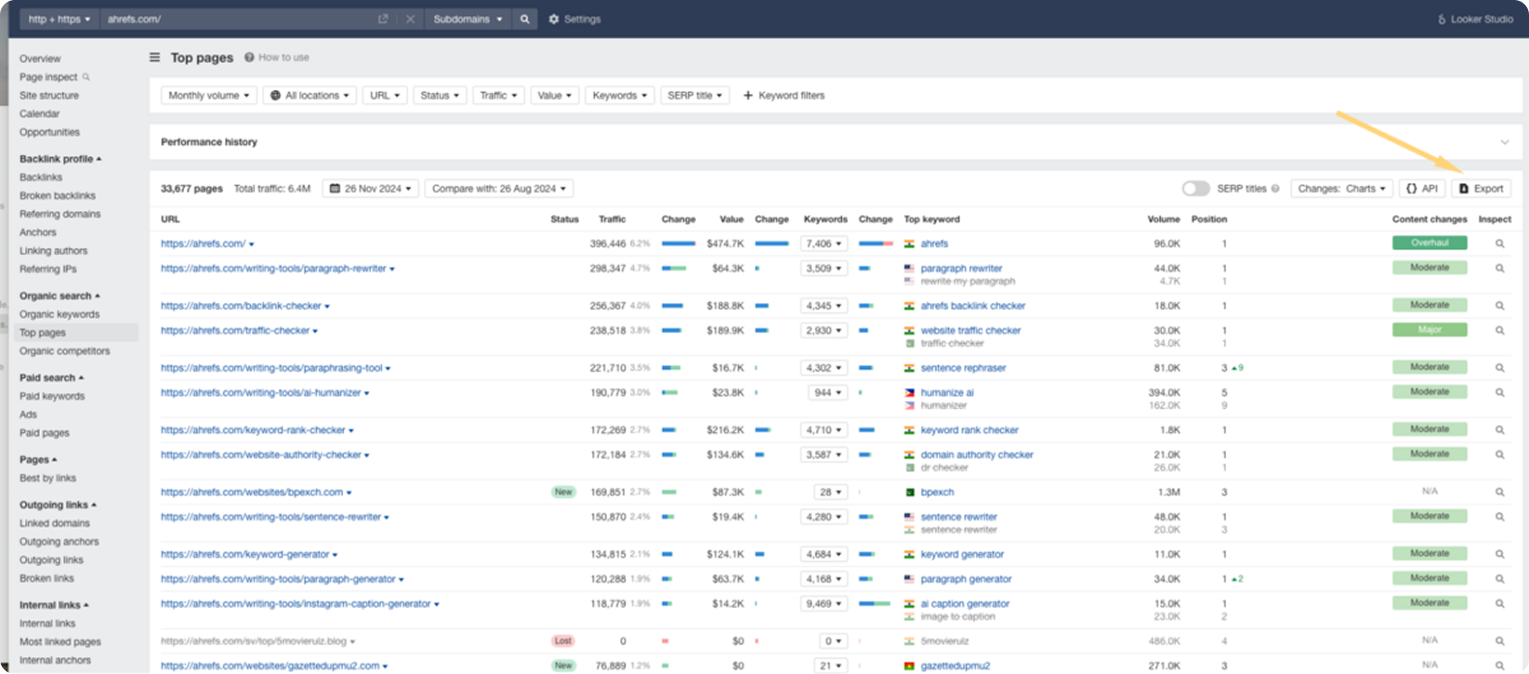The image size is (1529, 674).
Task: Inspect the paragraph-rewriter row magnifier icon
Action: (1499, 268)
